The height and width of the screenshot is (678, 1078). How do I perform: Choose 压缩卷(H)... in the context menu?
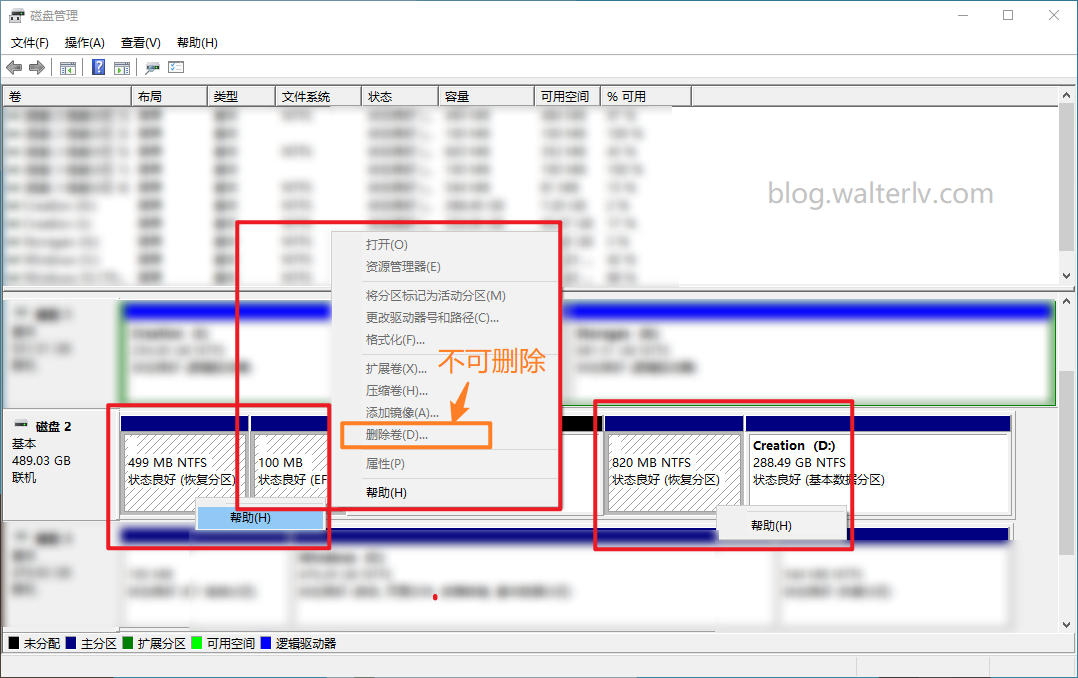click(x=397, y=391)
